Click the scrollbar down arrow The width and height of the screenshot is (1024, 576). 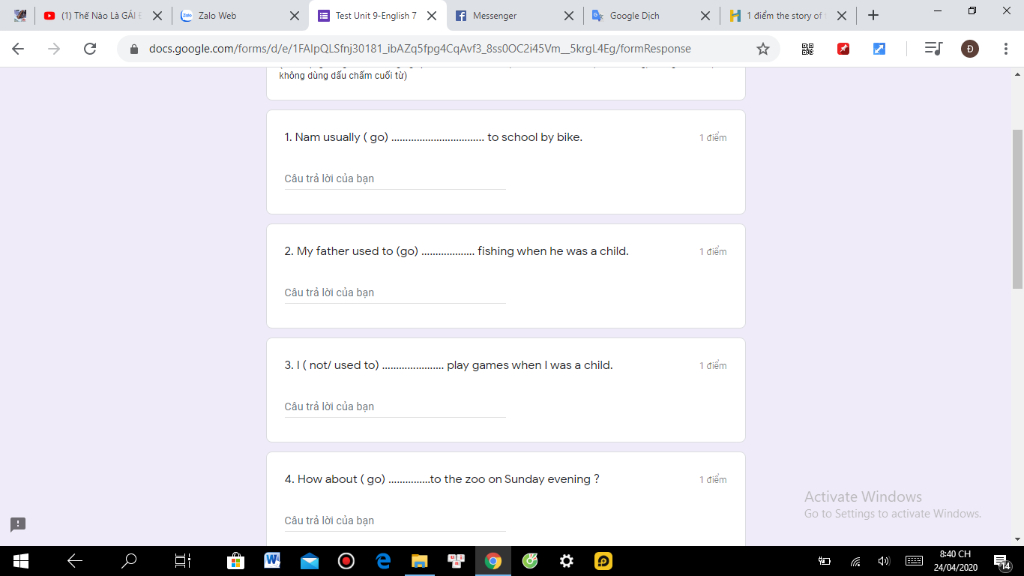coord(1017,539)
